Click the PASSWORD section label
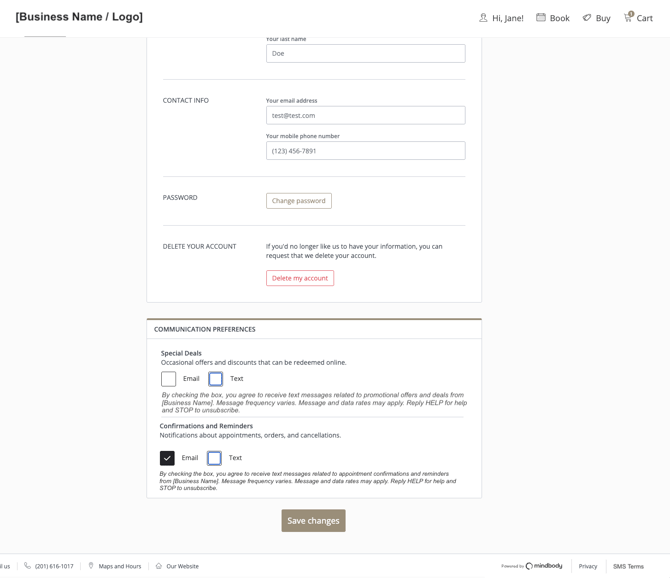Image resolution: width=670 pixels, height=578 pixels. point(180,197)
